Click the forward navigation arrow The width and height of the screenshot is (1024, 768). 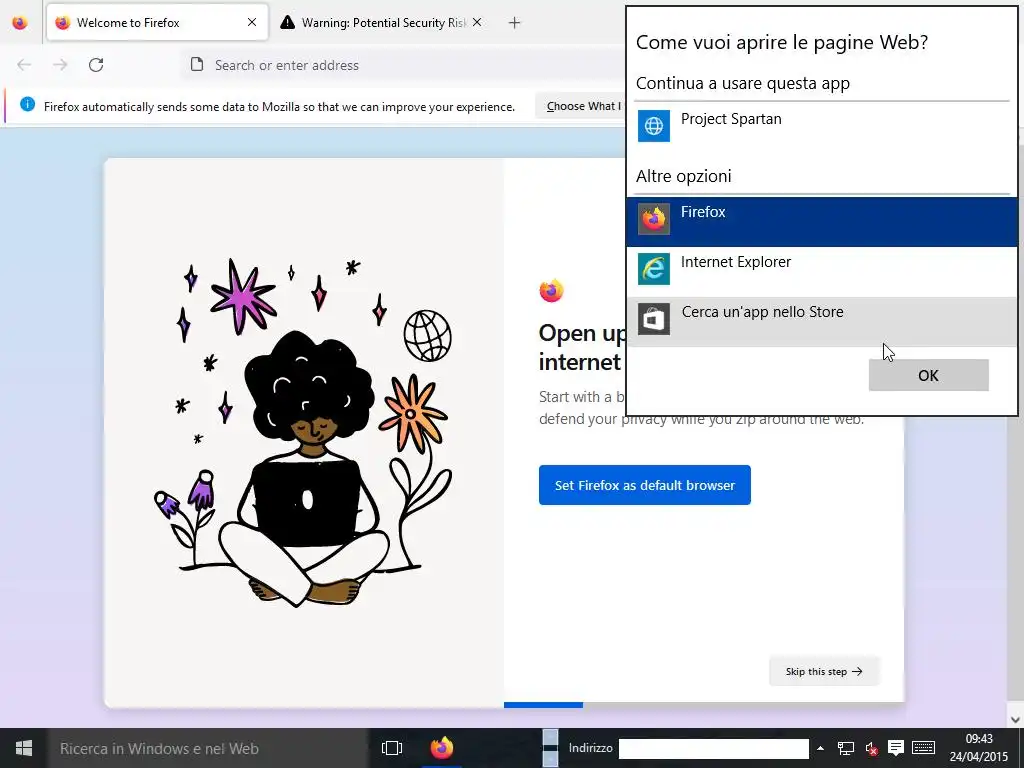pyautogui.click(x=60, y=65)
